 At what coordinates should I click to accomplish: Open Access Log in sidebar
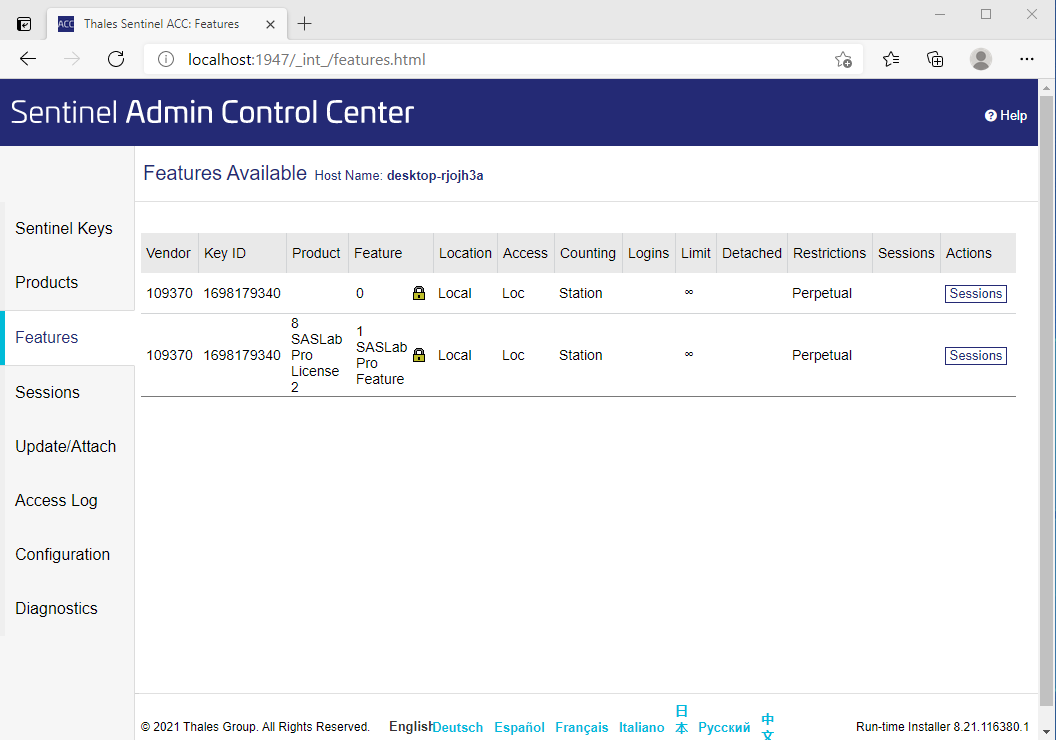56,500
